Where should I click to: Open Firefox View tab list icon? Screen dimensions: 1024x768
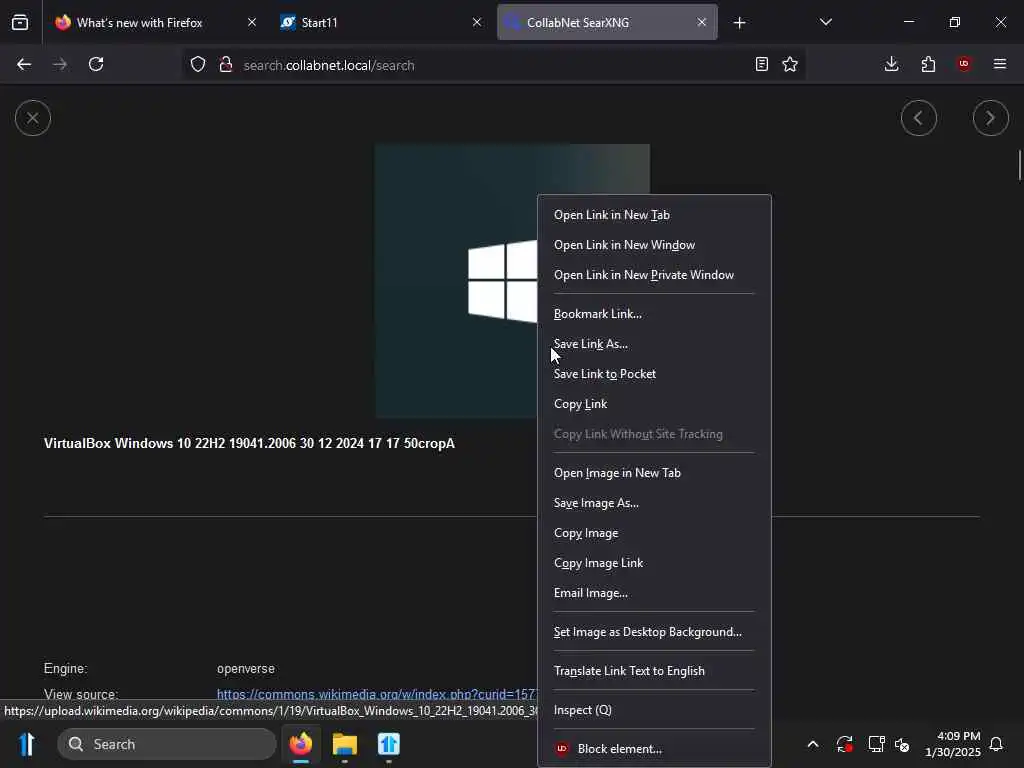[x=20, y=22]
